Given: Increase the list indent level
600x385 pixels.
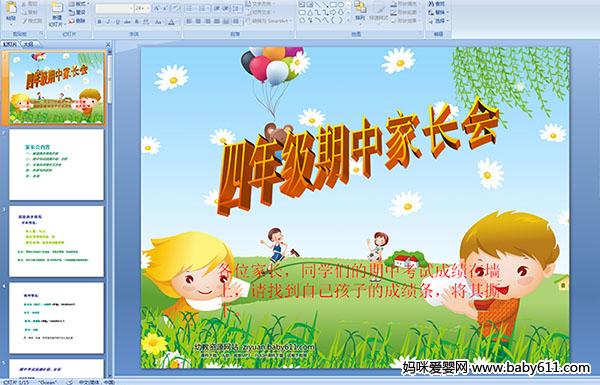Looking at the screenshot, I should coord(225,8).
